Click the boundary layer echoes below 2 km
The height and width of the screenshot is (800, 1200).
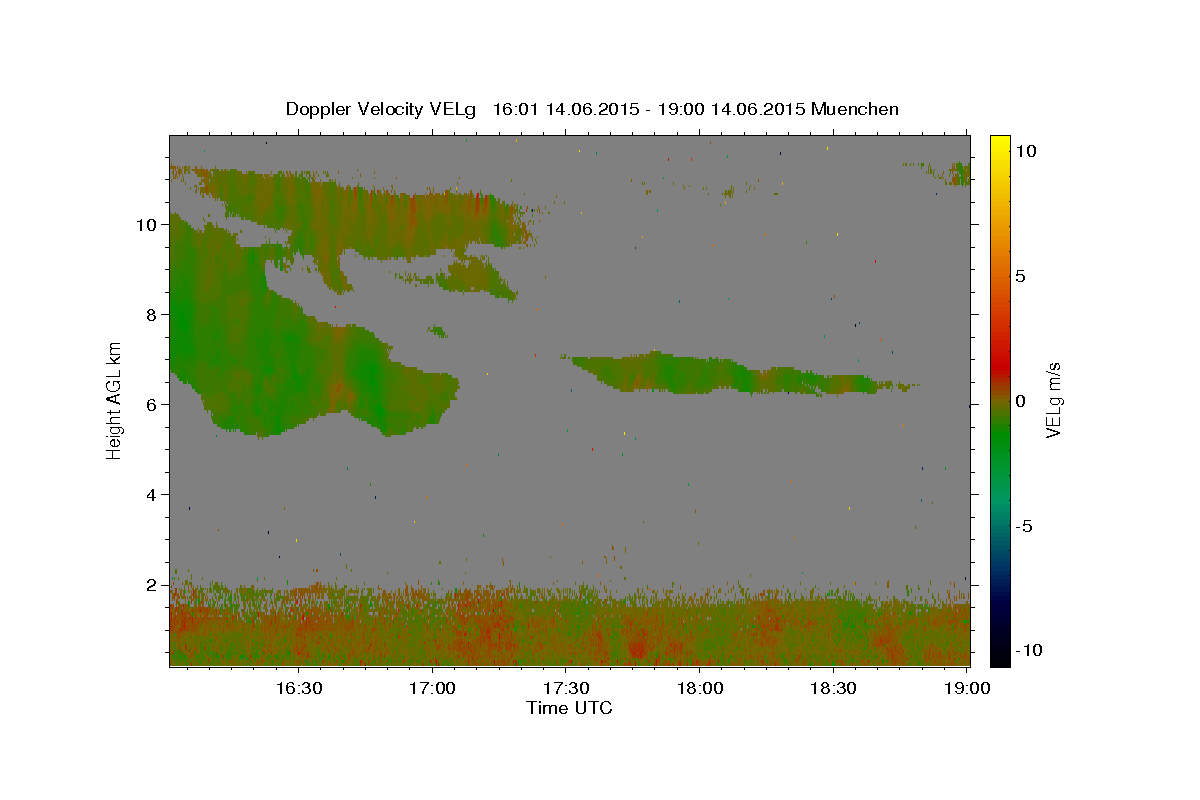pyautogui.click(x=570, y=625)
